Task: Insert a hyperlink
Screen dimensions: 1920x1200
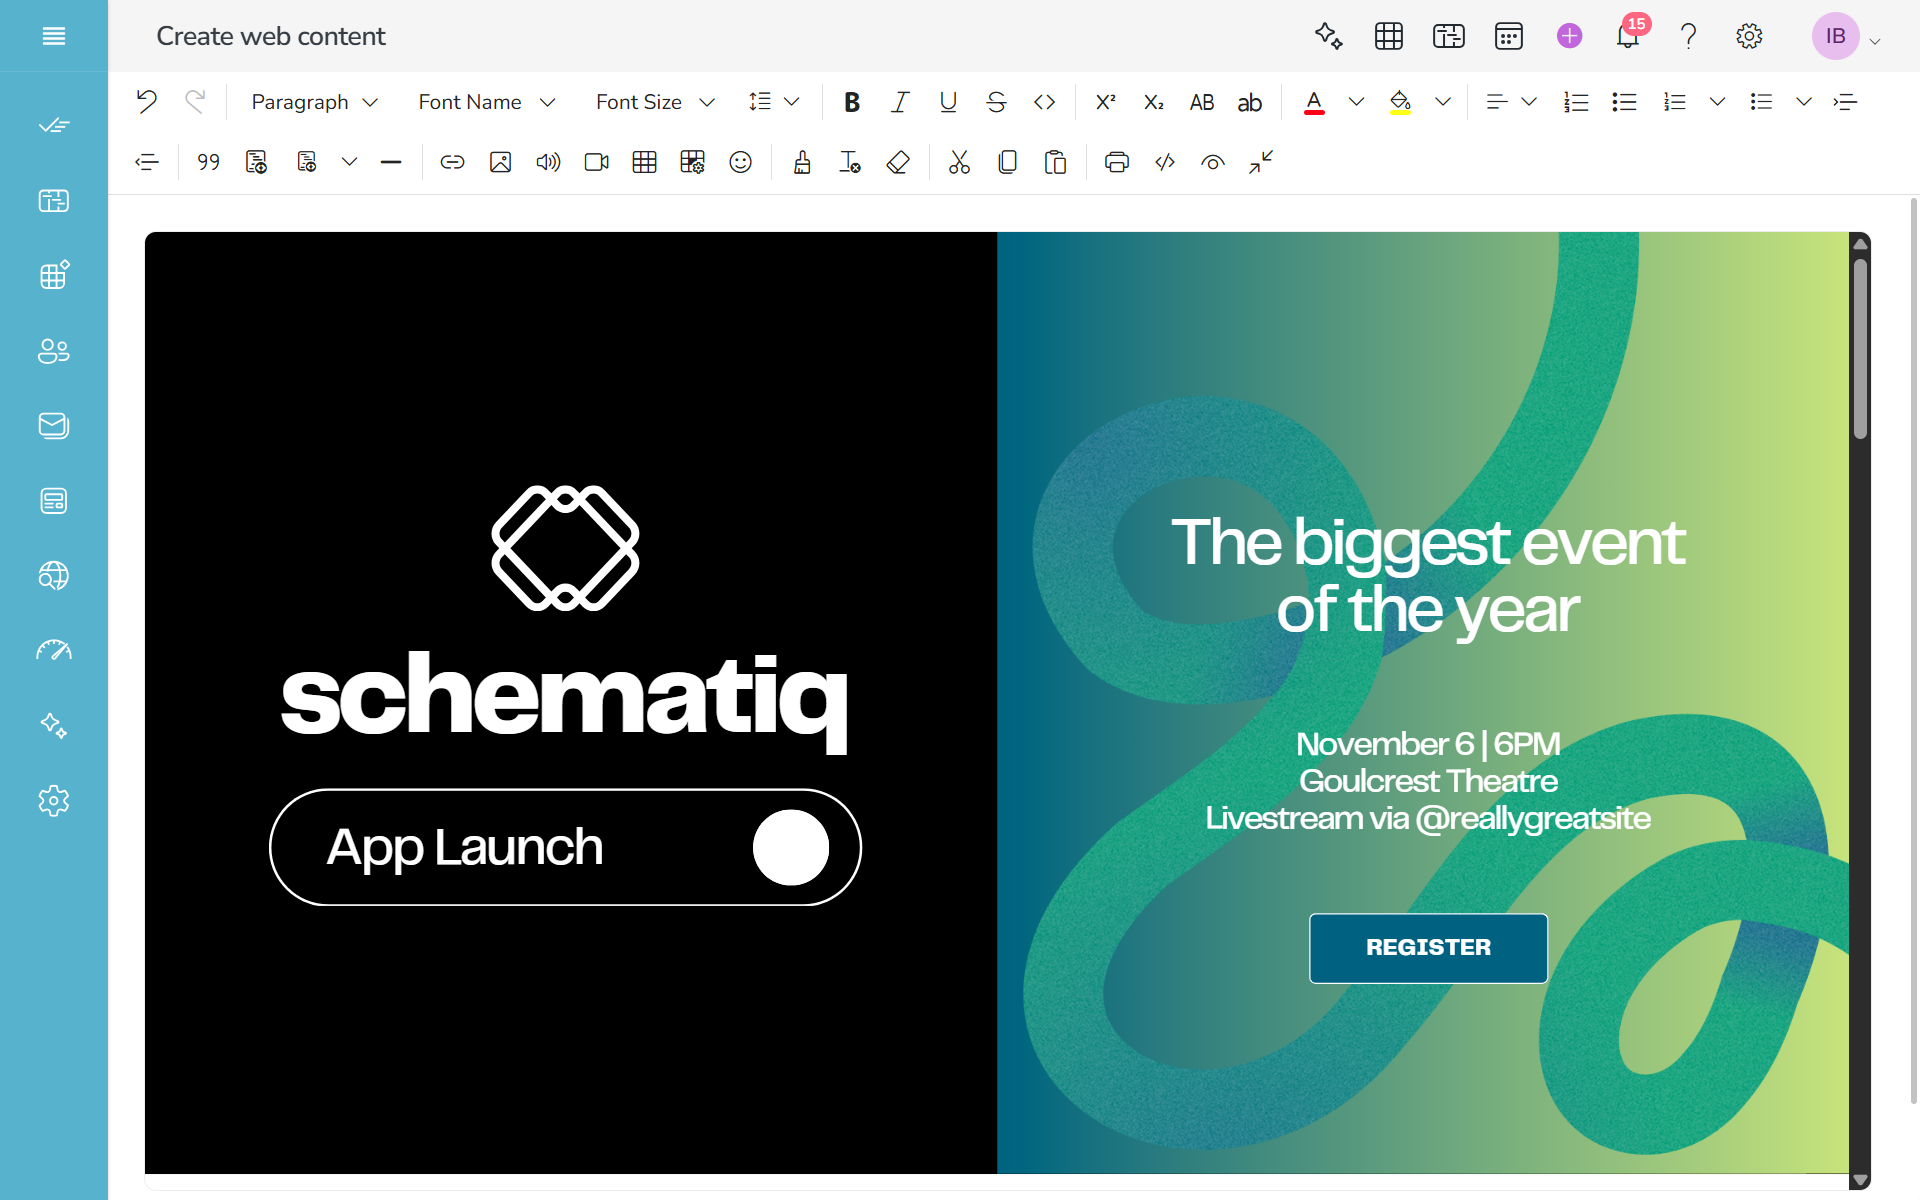Action: coord(452,162)
